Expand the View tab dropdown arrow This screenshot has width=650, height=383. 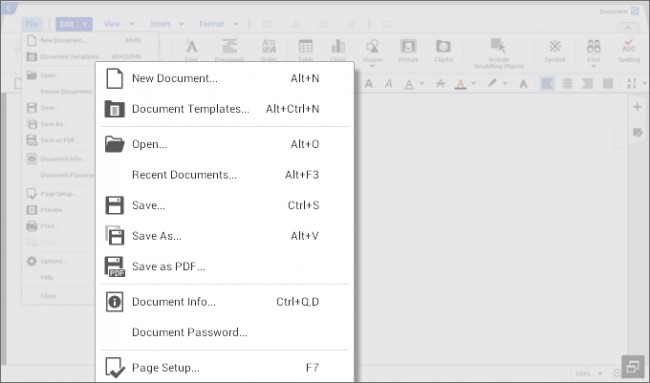(132, 24)
